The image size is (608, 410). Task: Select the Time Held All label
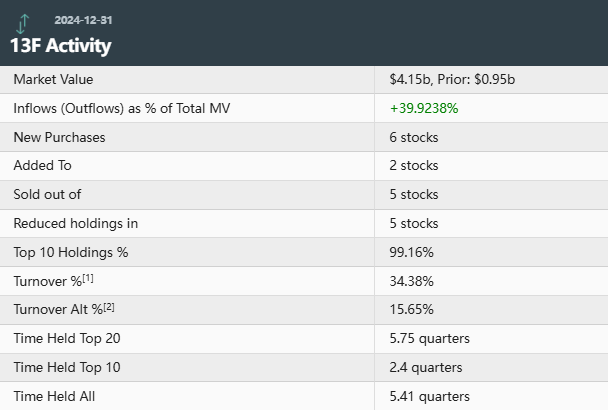click(x=55, y=397)
